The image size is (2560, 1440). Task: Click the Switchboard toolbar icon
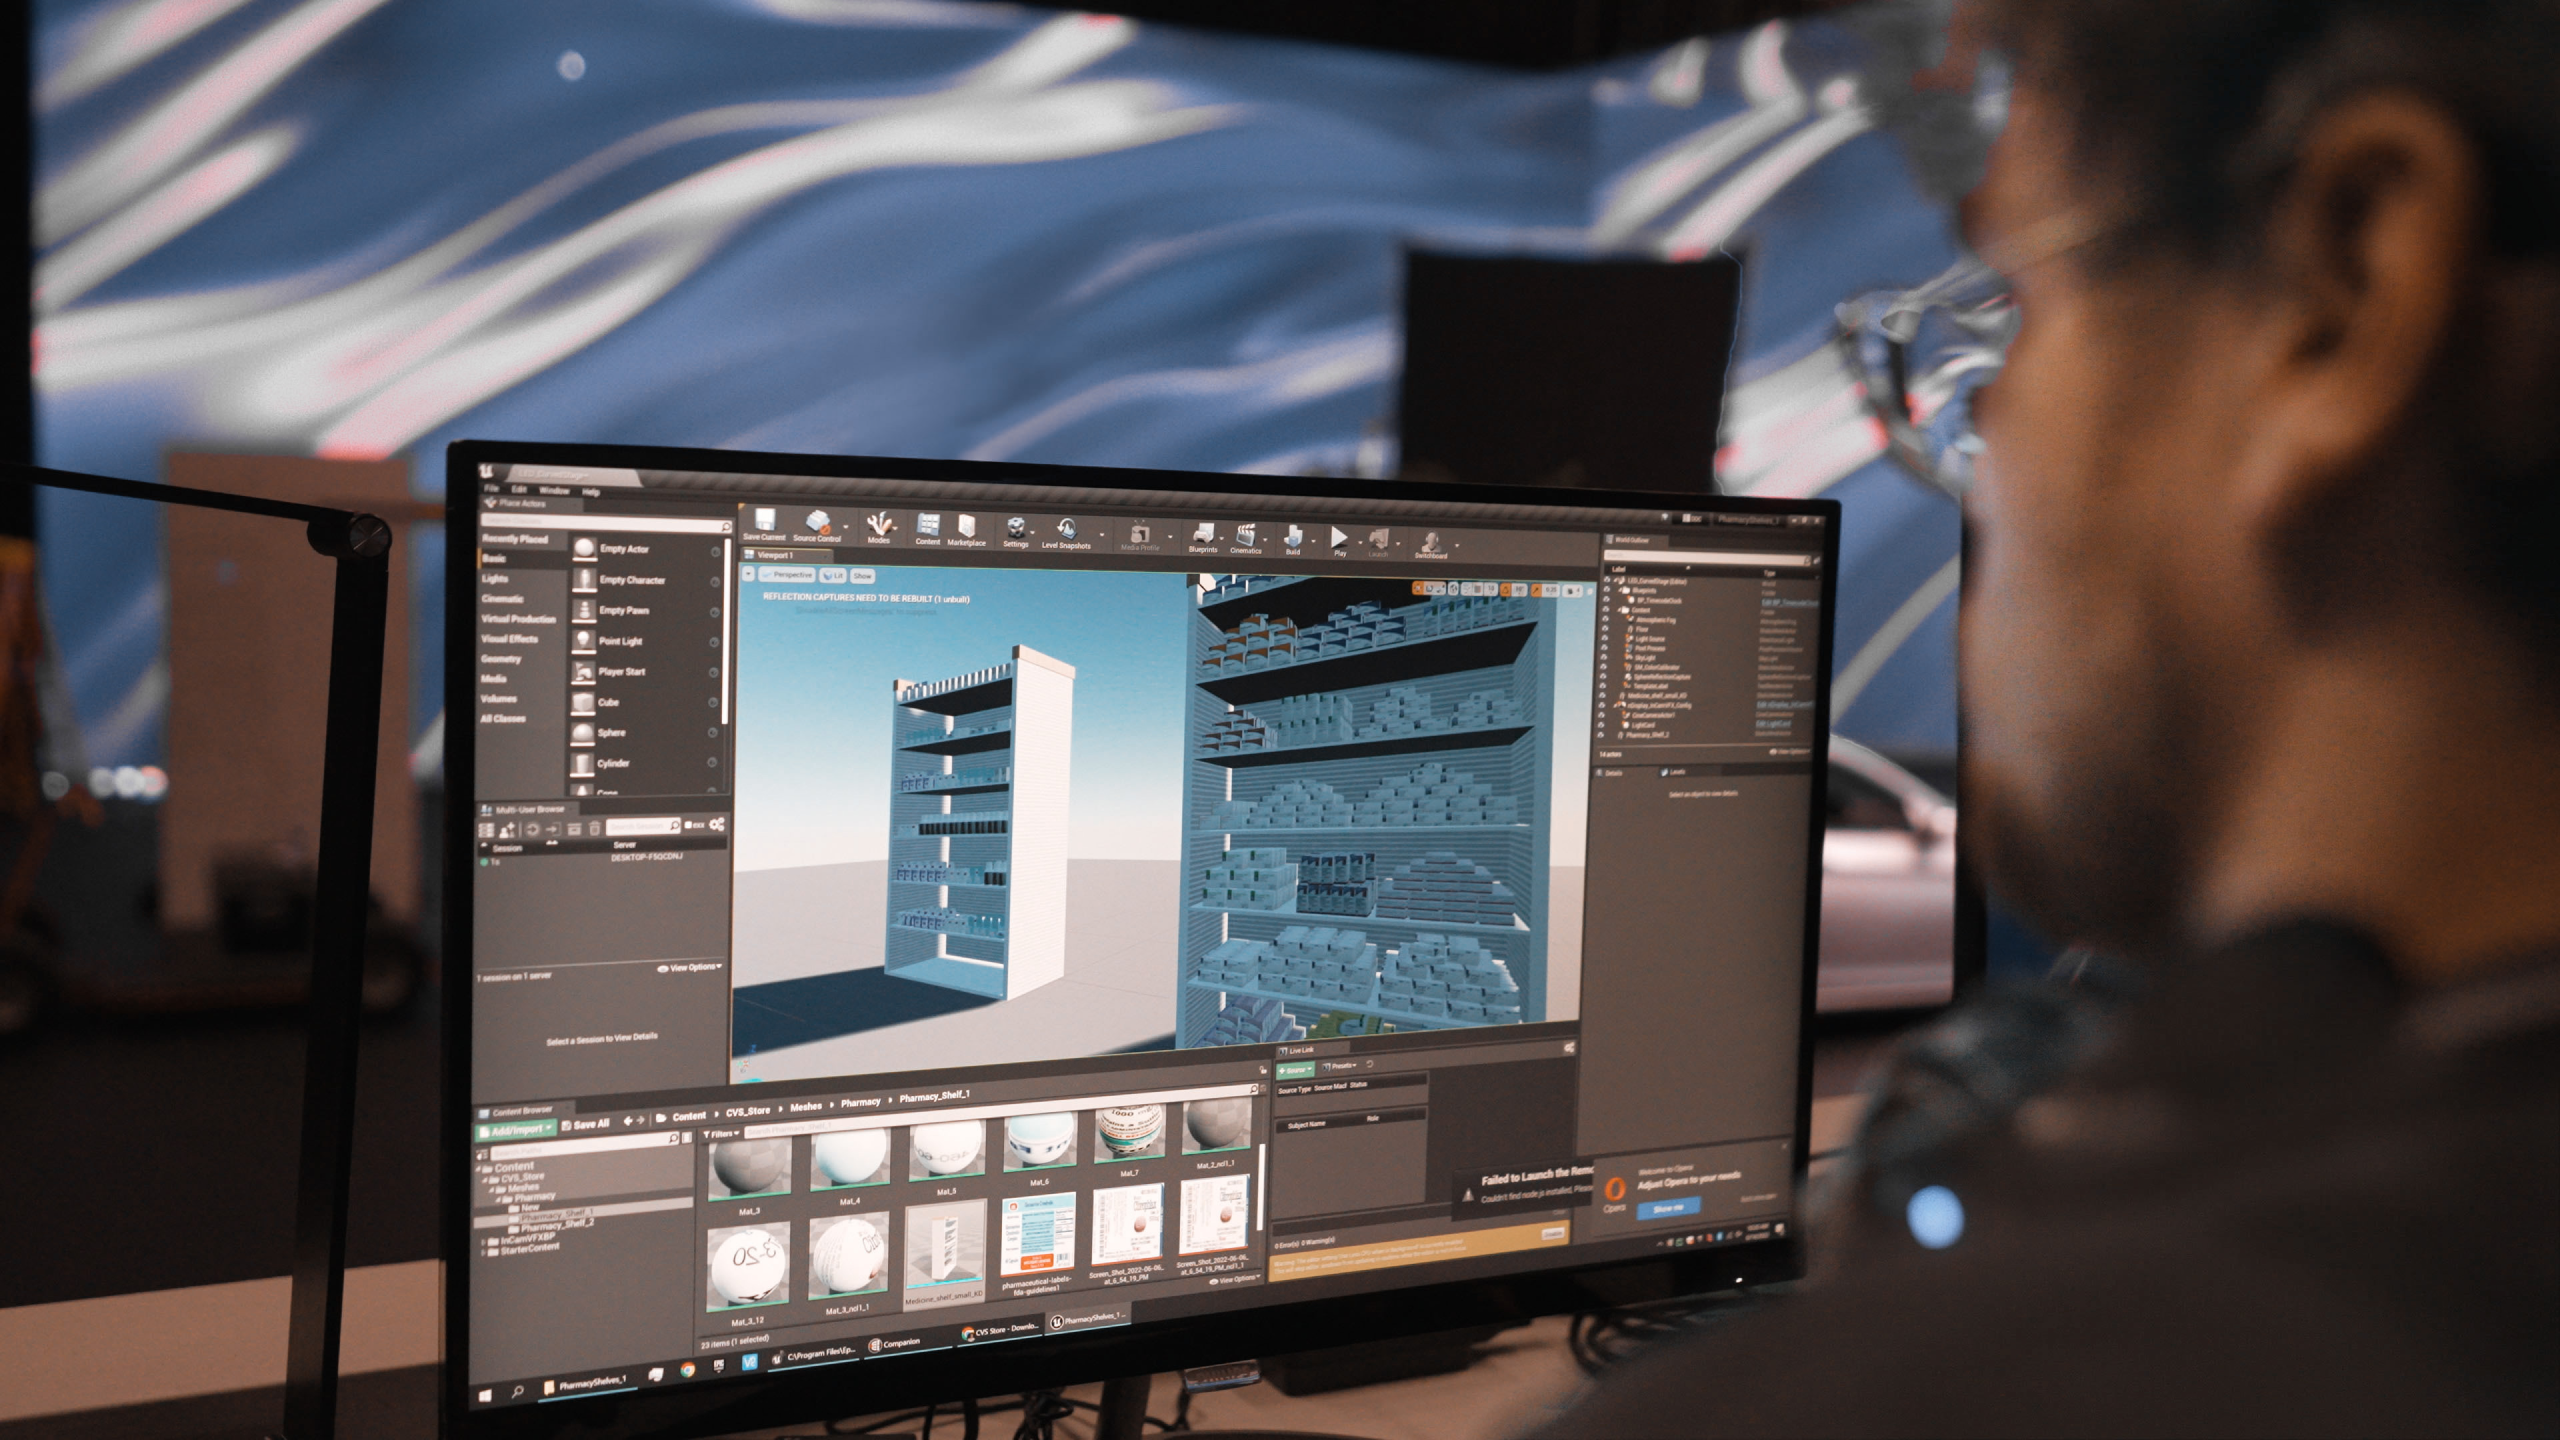1431,544
